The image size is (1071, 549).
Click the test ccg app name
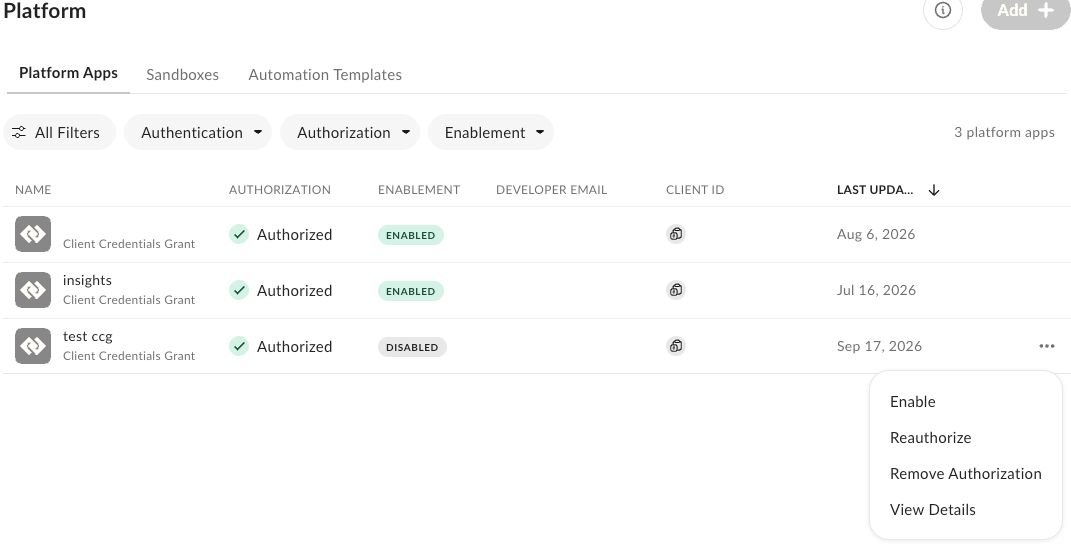coord(87,337)
